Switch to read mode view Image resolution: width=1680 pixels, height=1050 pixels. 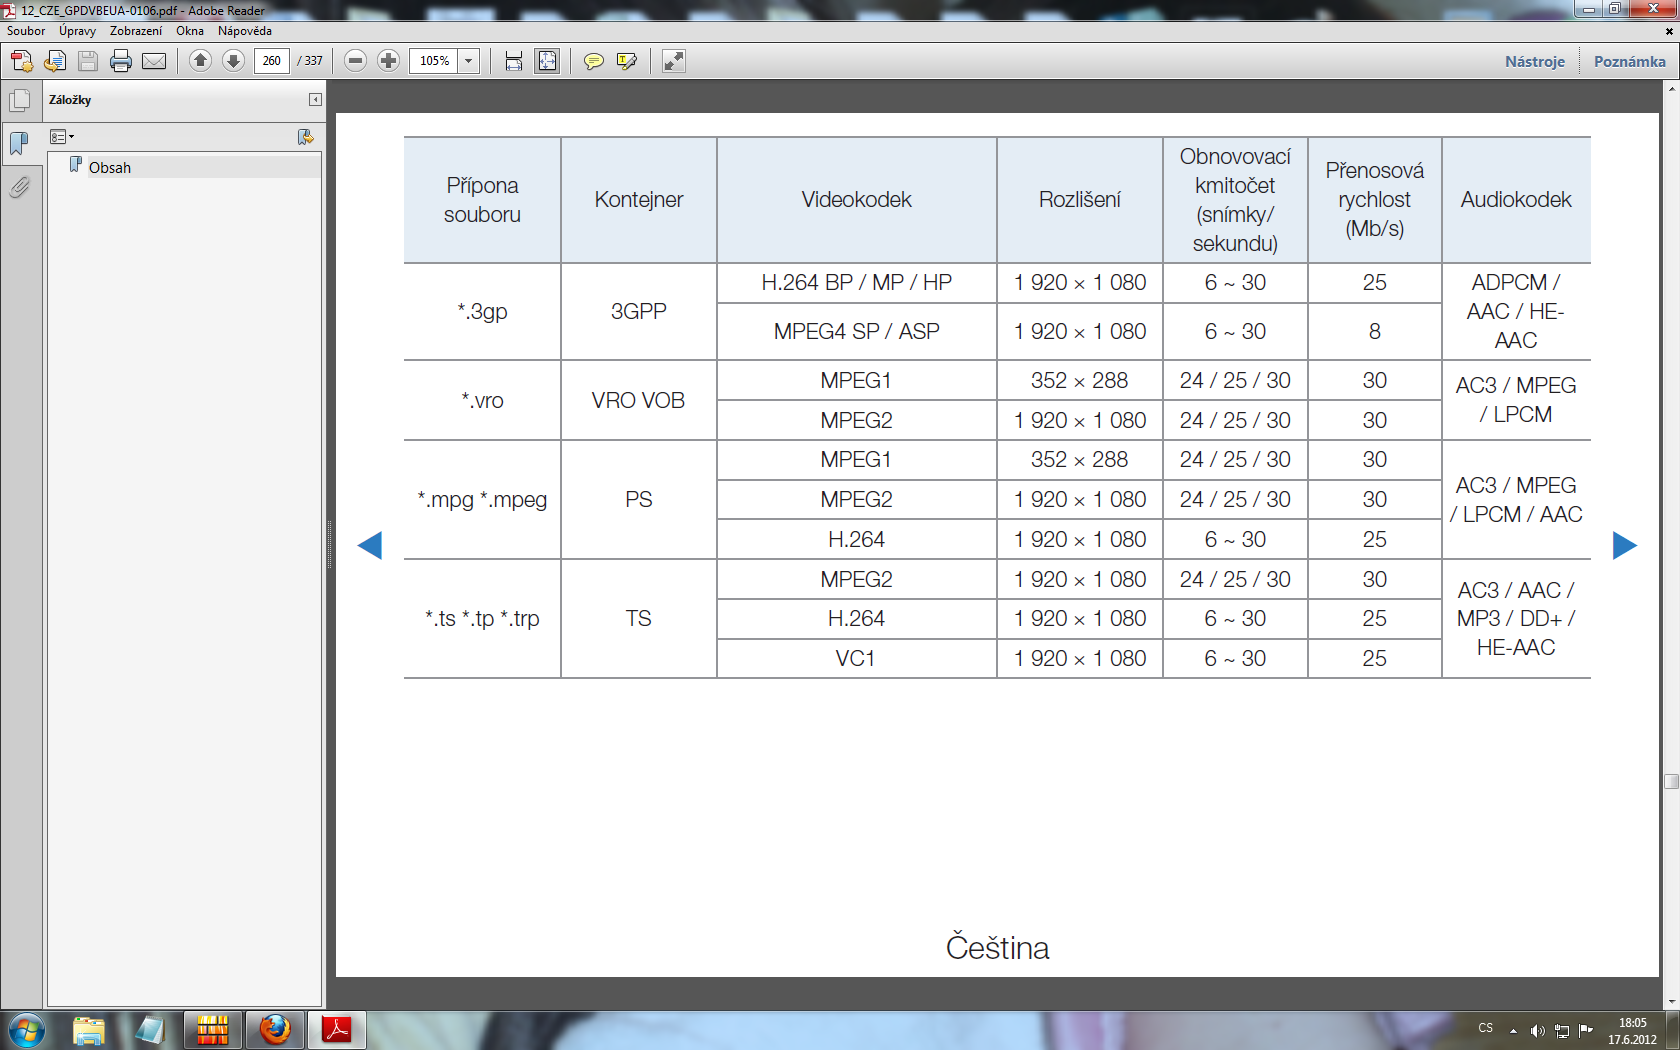pos(674,61)
